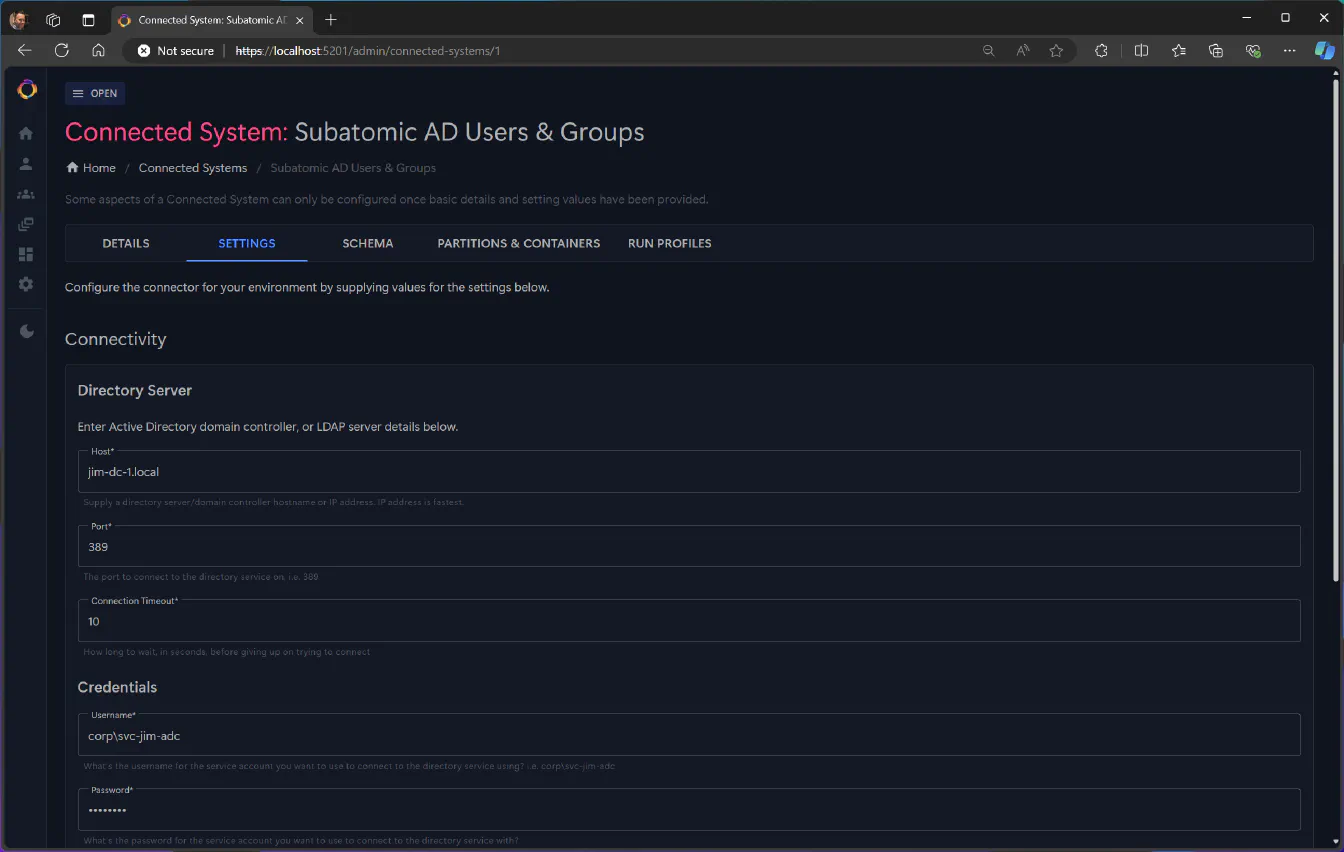Toggle dark mode with the moon icon
This screenshot has width=1344, height=852.
click(26, 332)
